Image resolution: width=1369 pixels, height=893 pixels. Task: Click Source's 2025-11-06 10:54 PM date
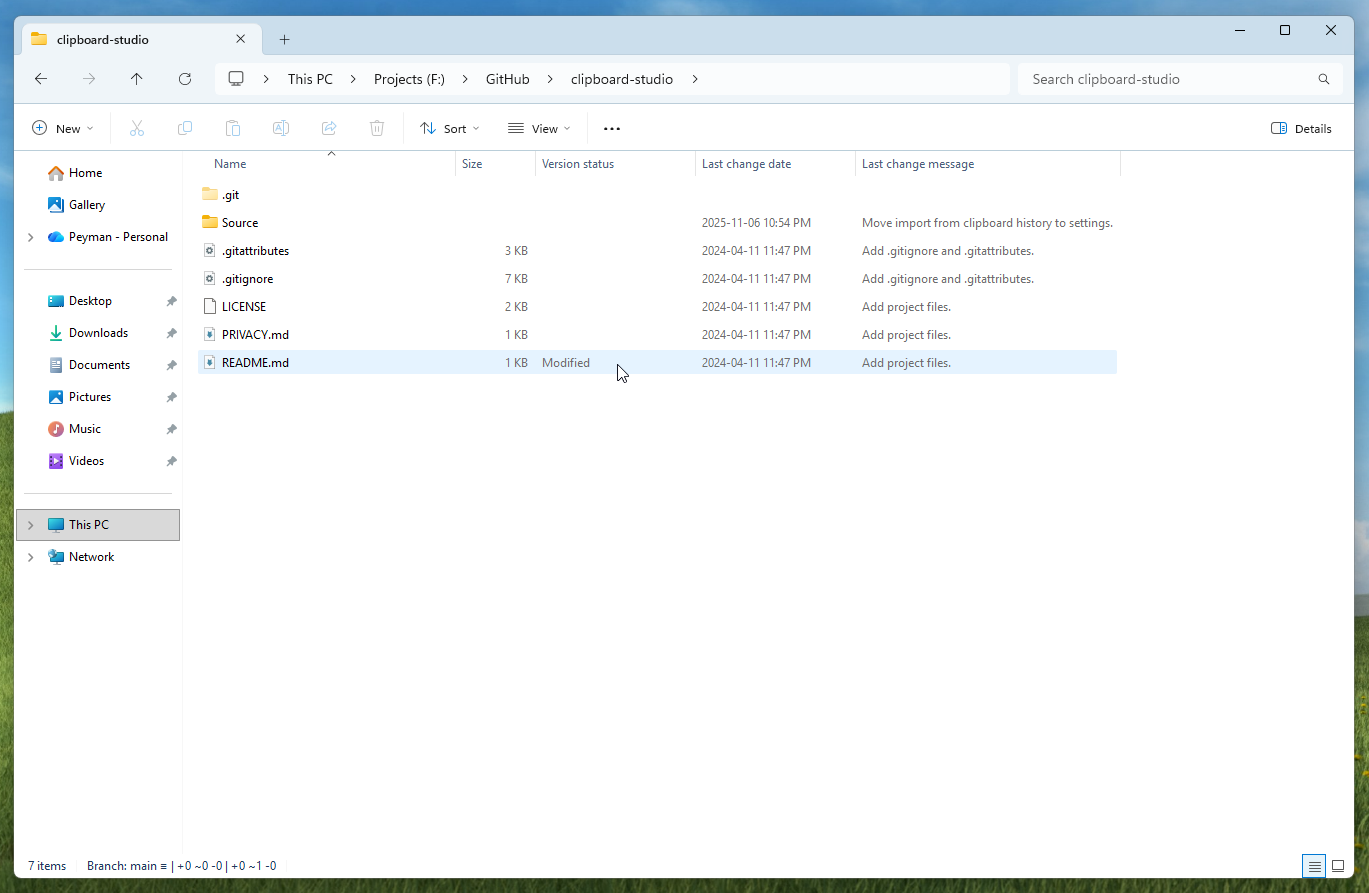click(756, 223)
